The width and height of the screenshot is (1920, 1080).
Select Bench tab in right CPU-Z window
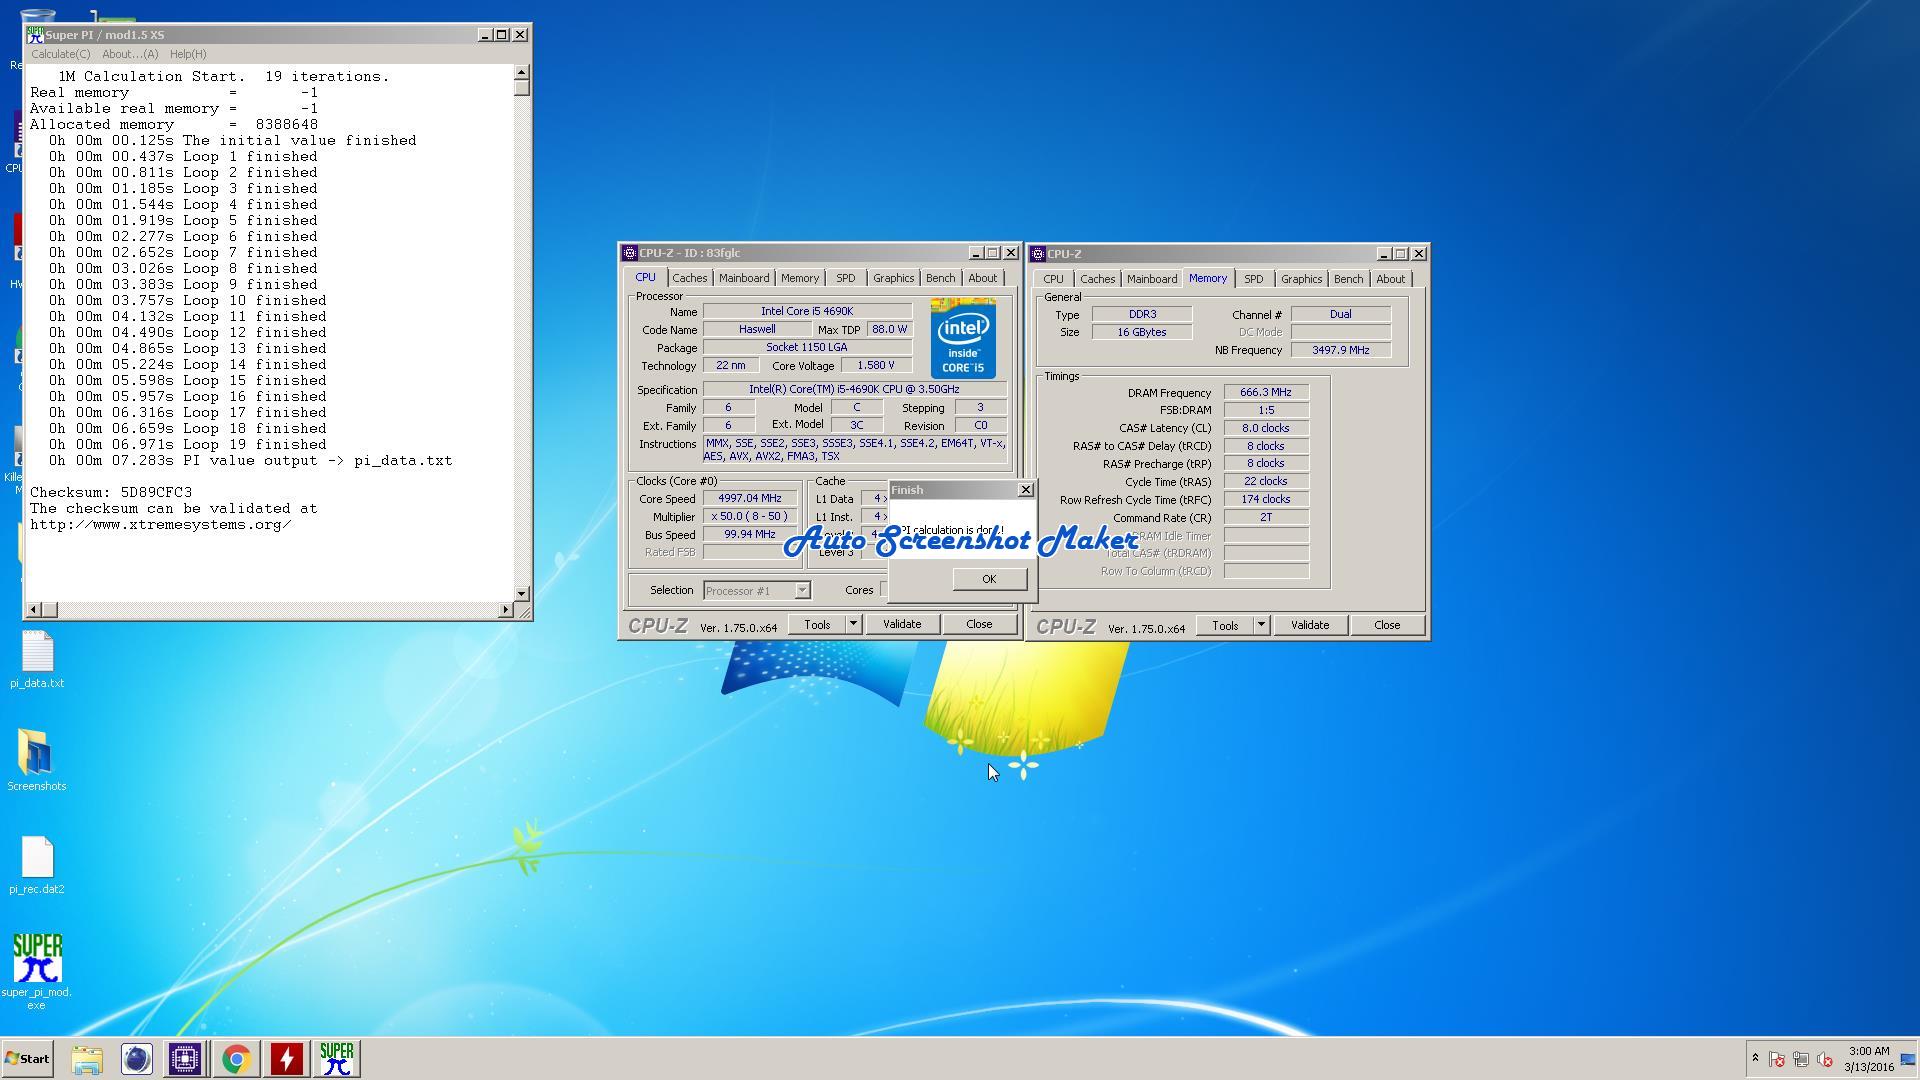1348,279
